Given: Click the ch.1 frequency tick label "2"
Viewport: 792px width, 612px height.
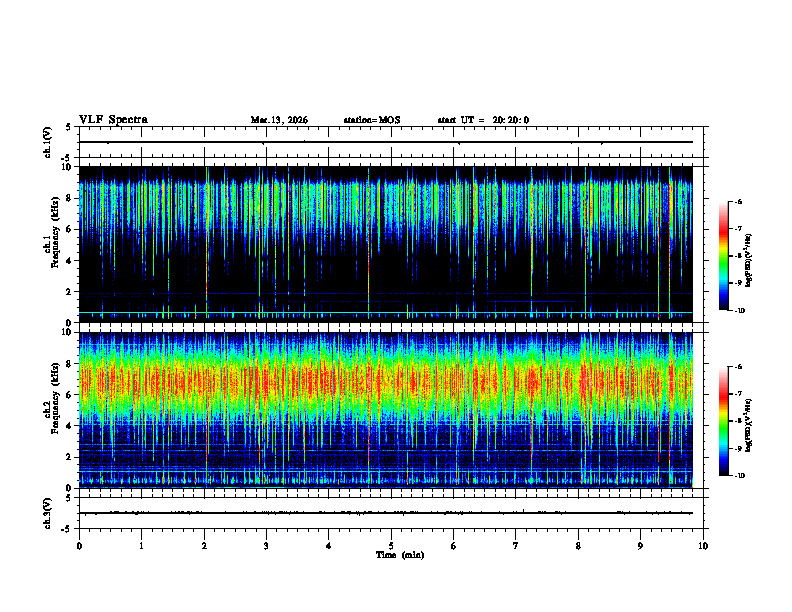Looking at the screenshot, I should (x=70, y=292).
